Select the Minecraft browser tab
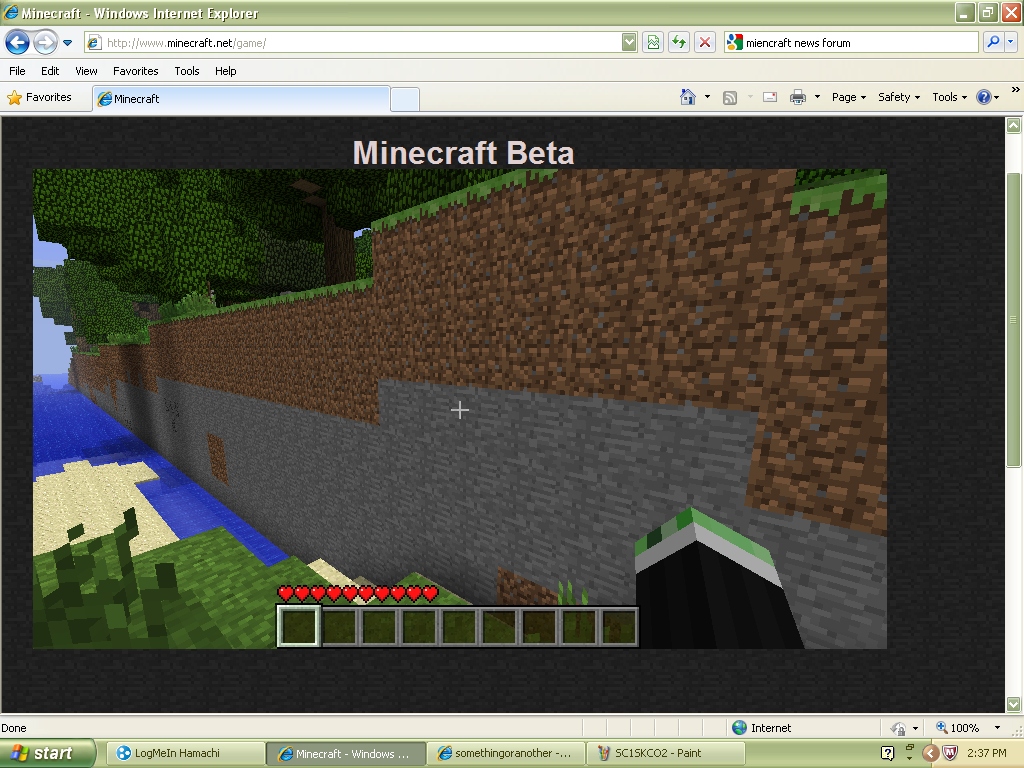The width and height of the screenshot is (1024, 768). pos(242,99)
